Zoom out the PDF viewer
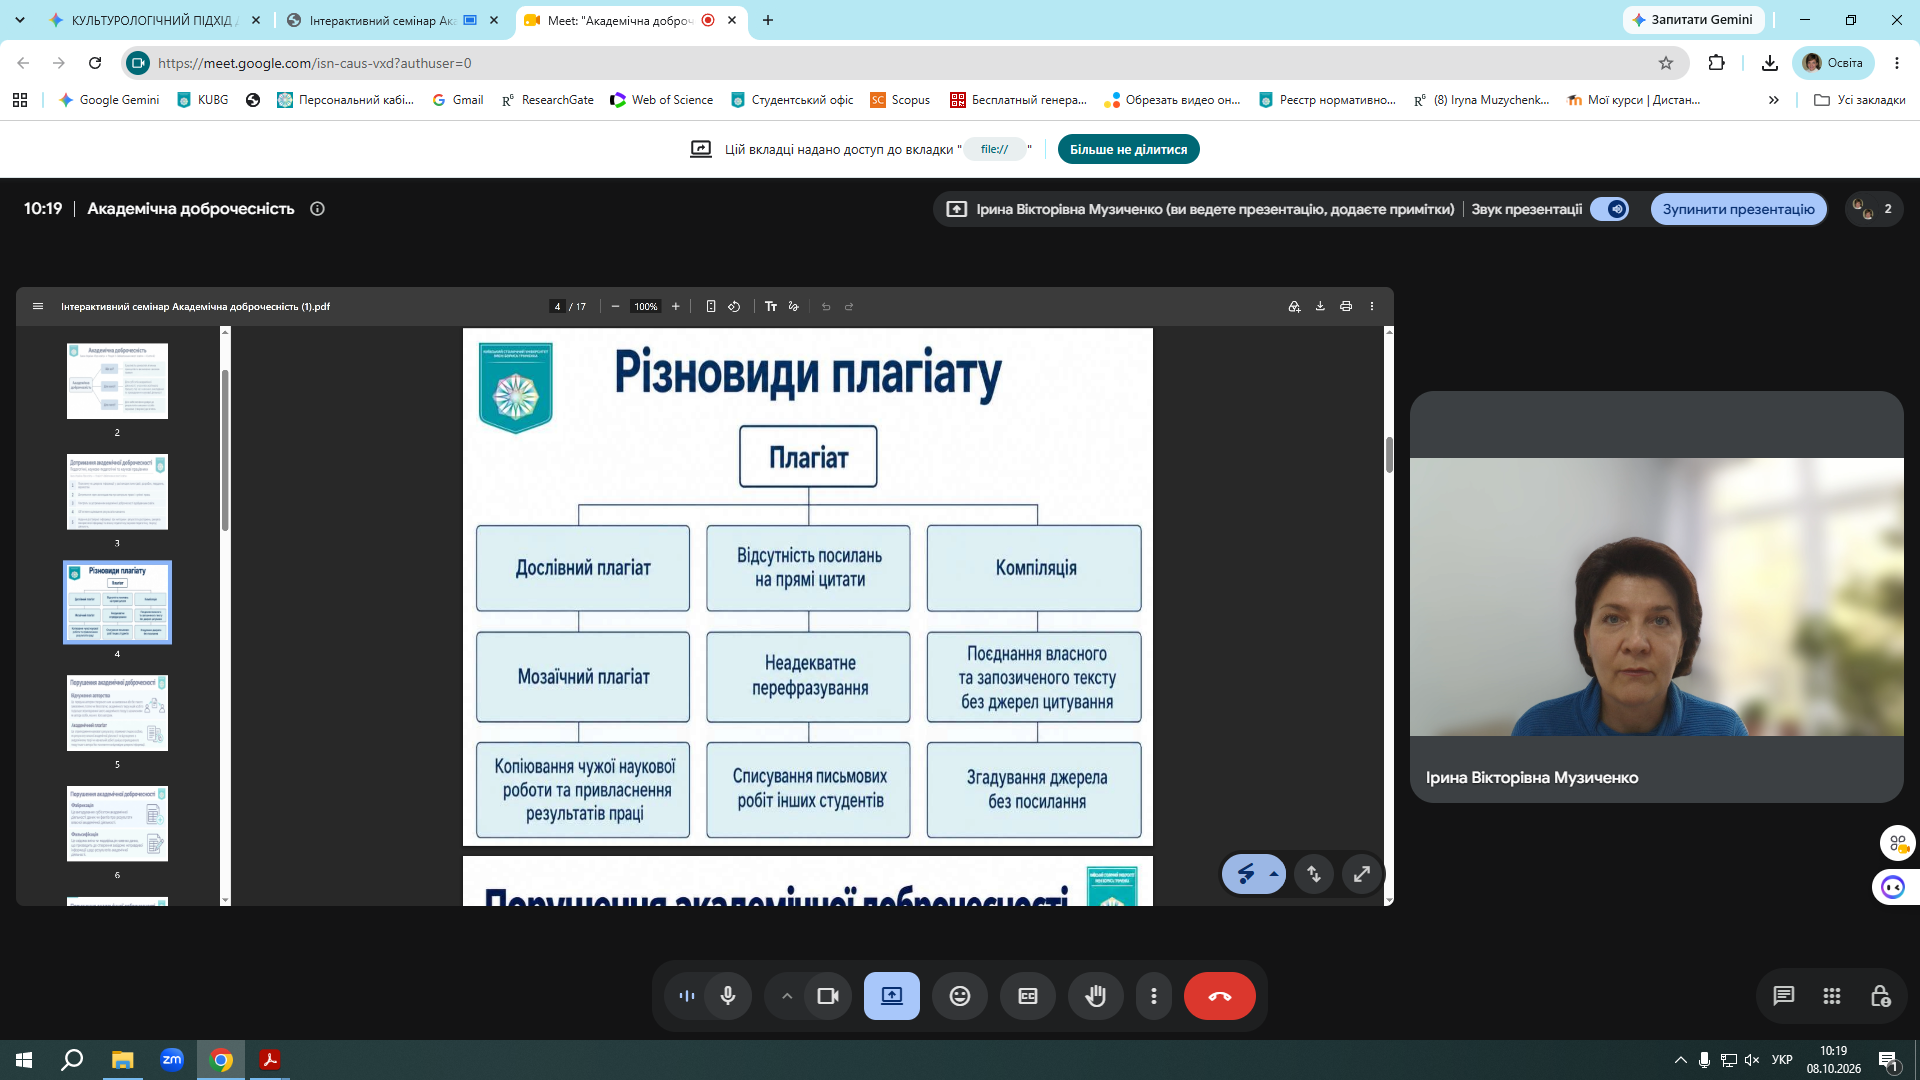The height and width of the screenshot is (1080, 1920). [x=615, y=307]
